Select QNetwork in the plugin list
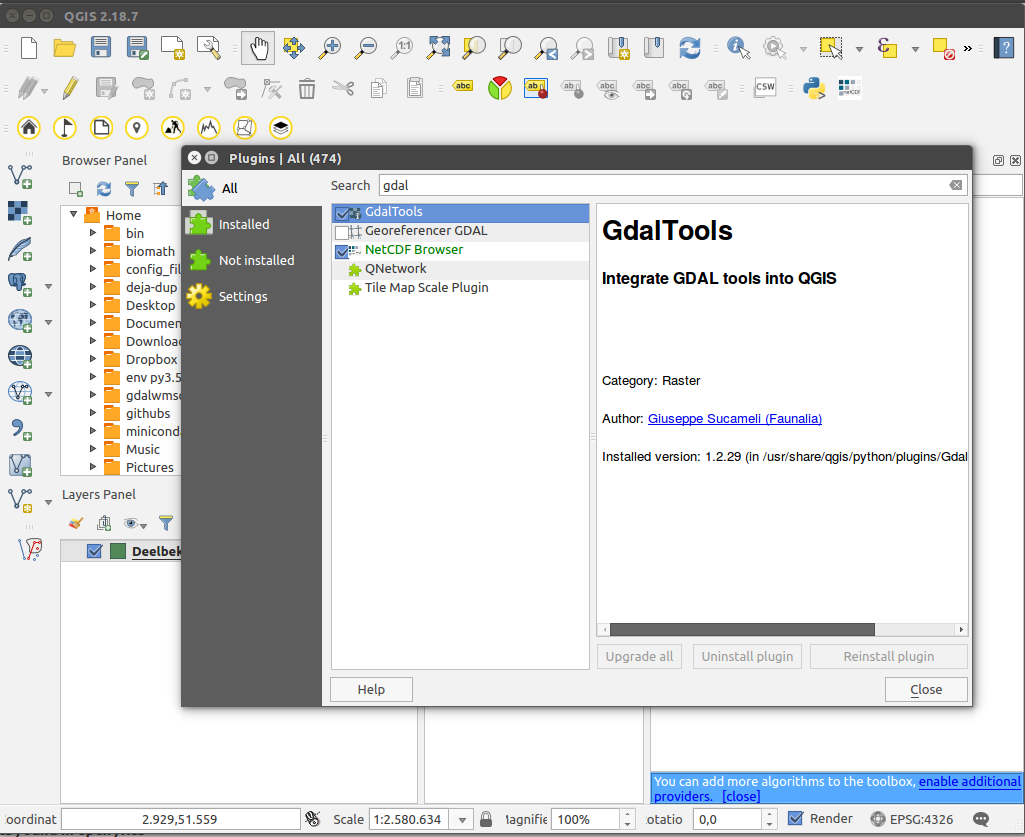Screen dimensions: 1025x837 pyautogui.click(x=460, y=269)
